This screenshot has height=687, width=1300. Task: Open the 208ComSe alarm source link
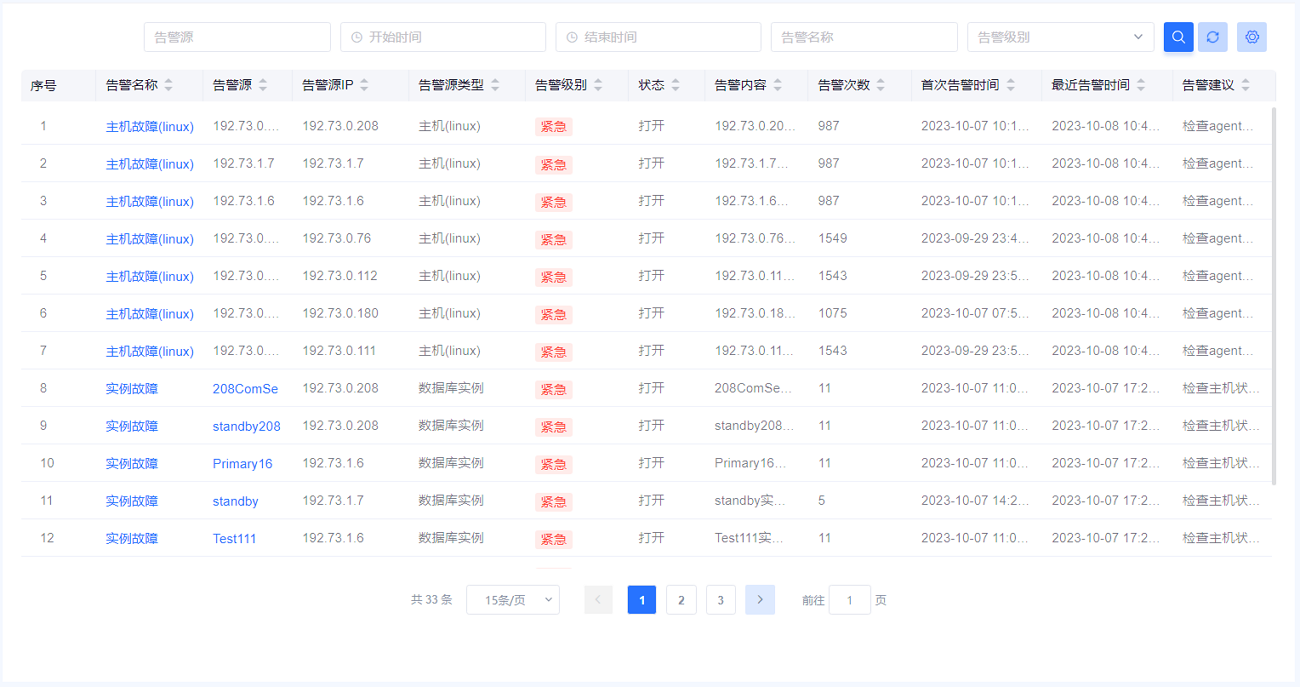click(x=245, y=389)
